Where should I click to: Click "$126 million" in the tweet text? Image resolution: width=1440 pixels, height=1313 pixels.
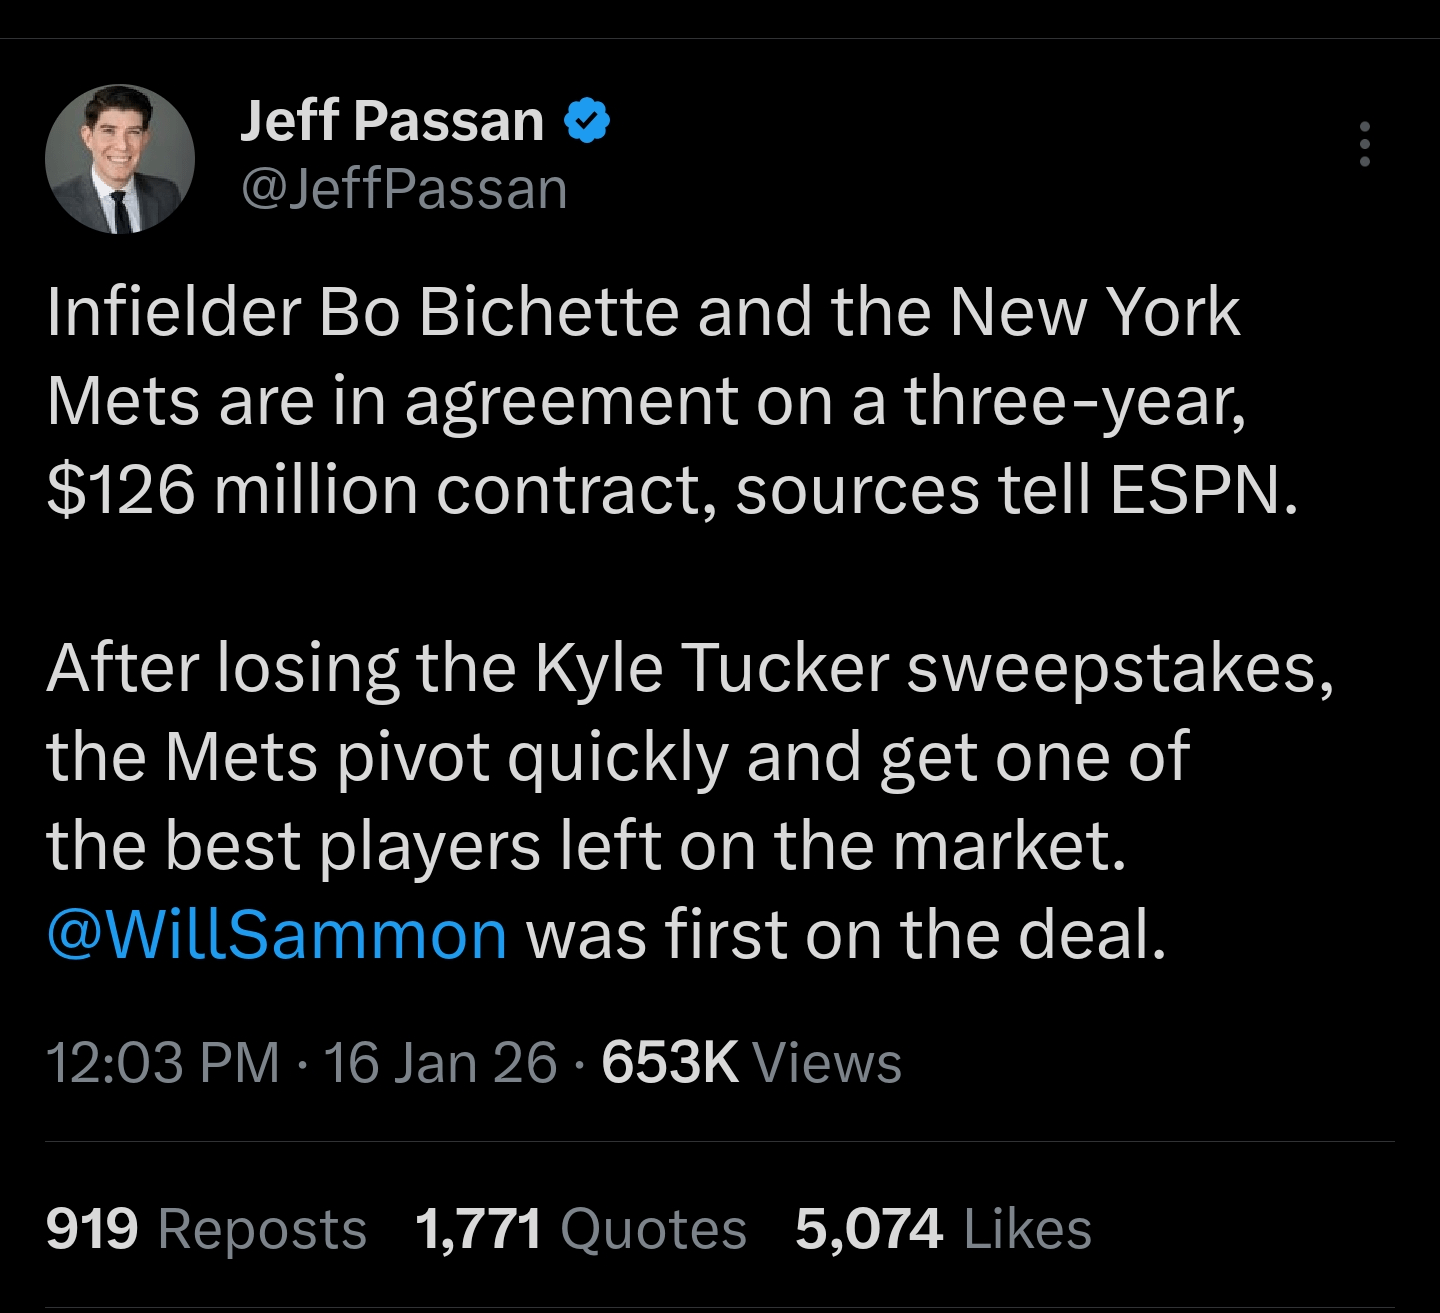232,491
